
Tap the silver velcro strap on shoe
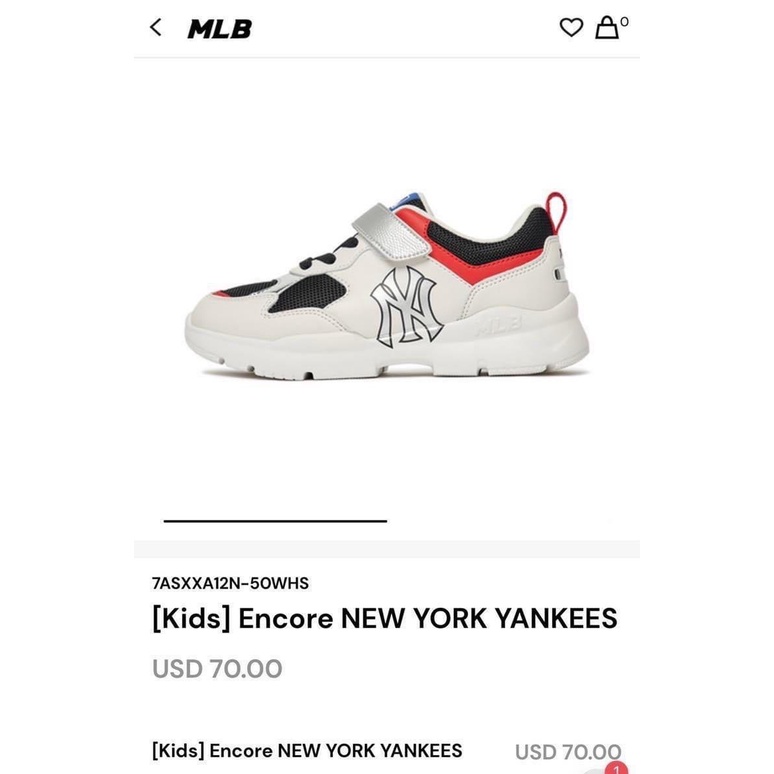[x=391, y=232]
